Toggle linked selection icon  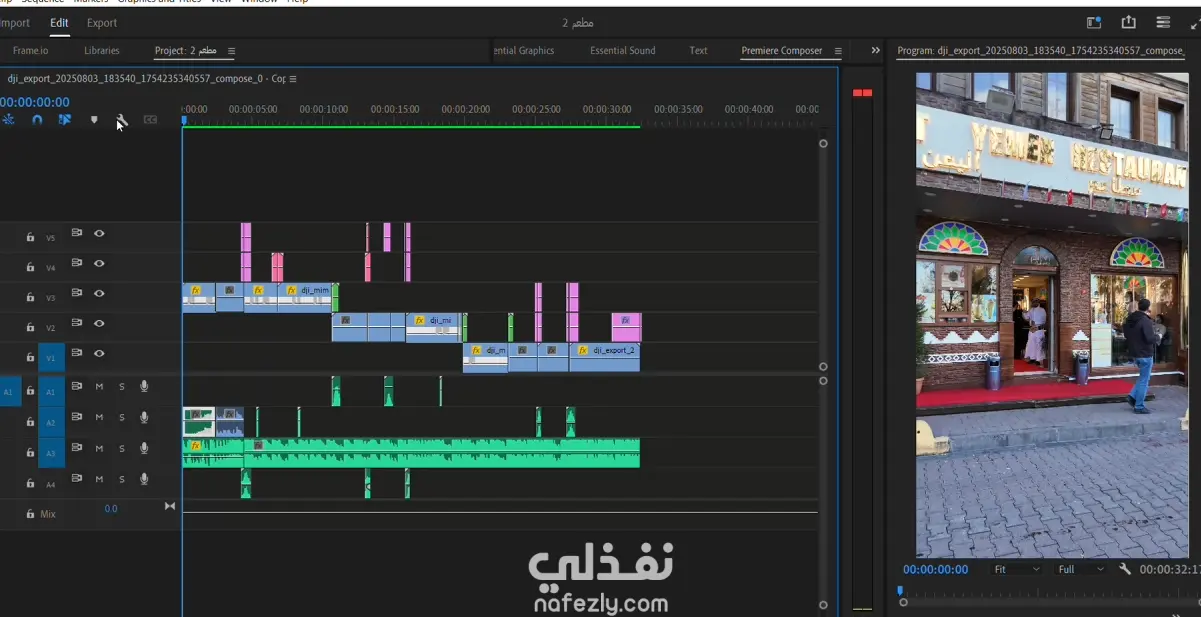[x=65, y=120]
